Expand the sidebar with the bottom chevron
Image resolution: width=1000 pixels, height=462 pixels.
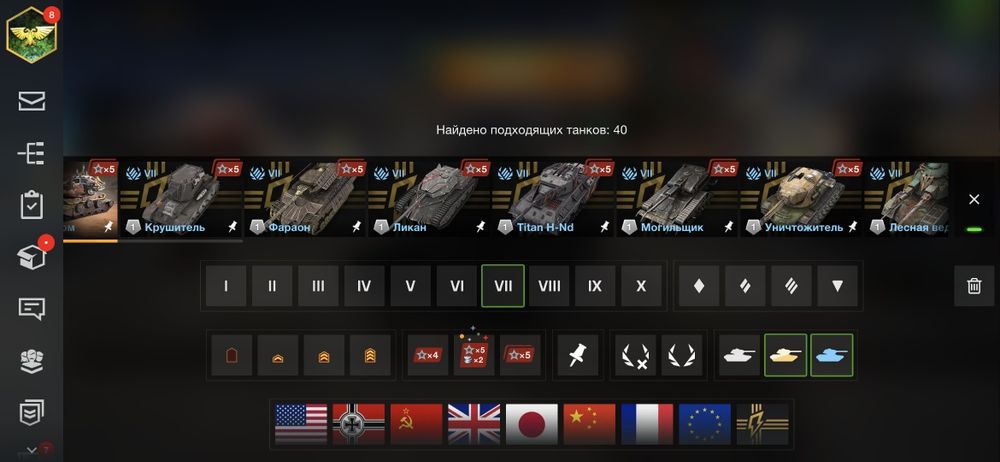[x=31, y=451]
